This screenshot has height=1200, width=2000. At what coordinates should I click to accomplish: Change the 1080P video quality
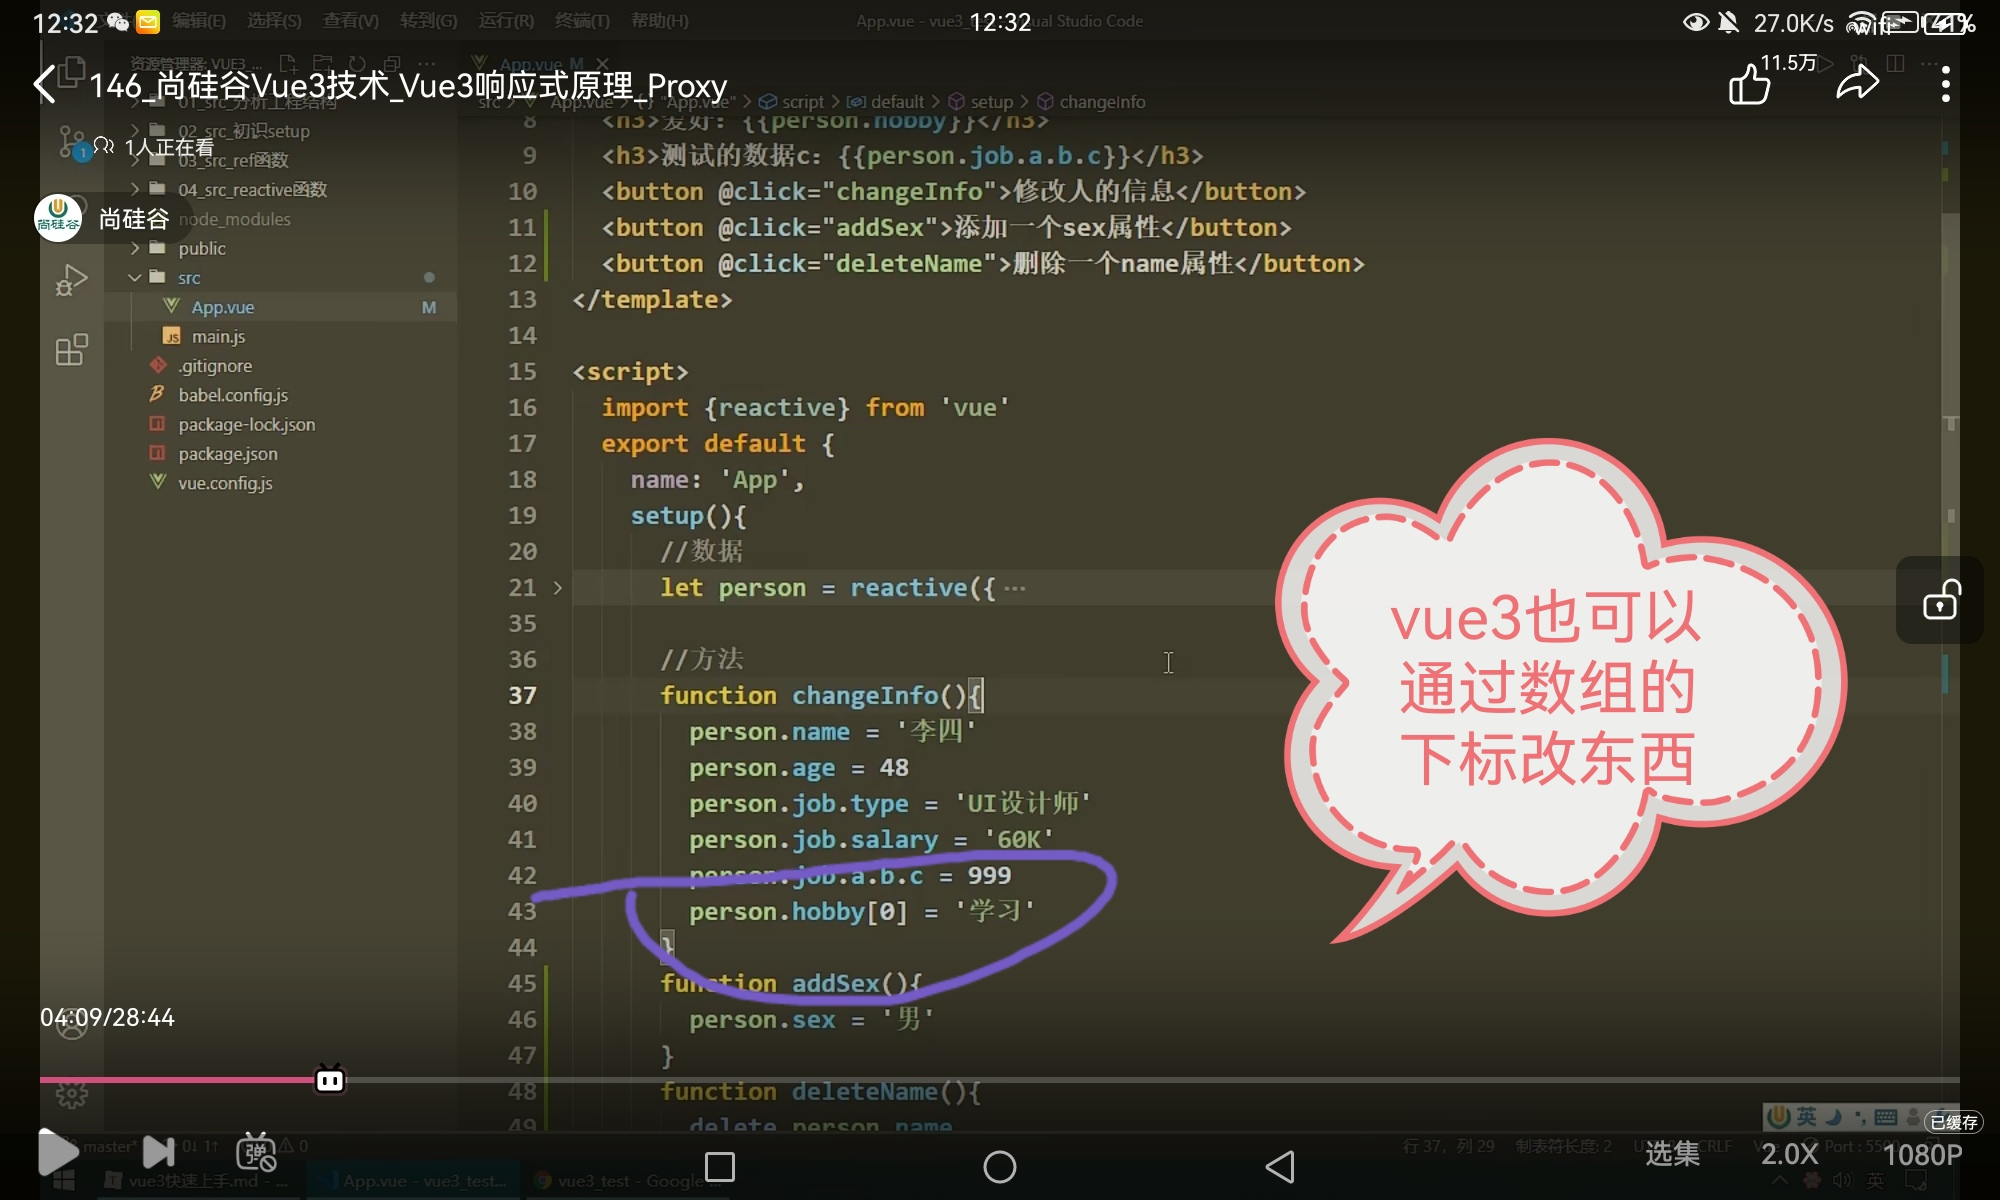click(x=1922, y=1154)
